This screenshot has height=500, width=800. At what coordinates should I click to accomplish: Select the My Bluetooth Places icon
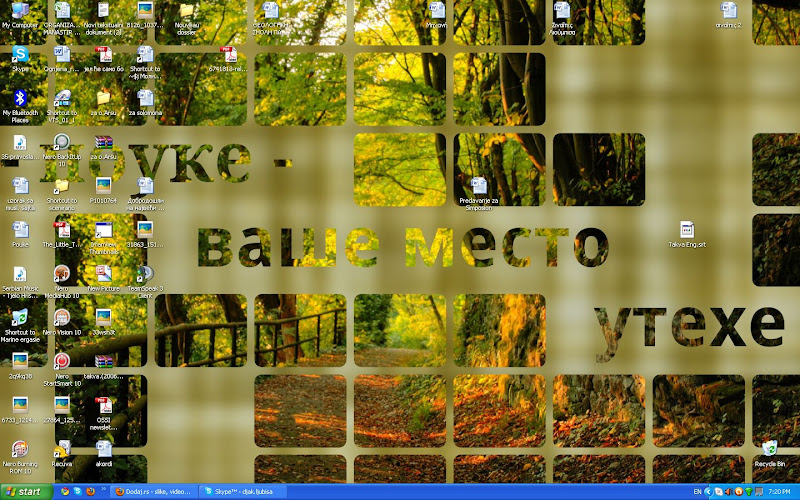click(20, 107)
